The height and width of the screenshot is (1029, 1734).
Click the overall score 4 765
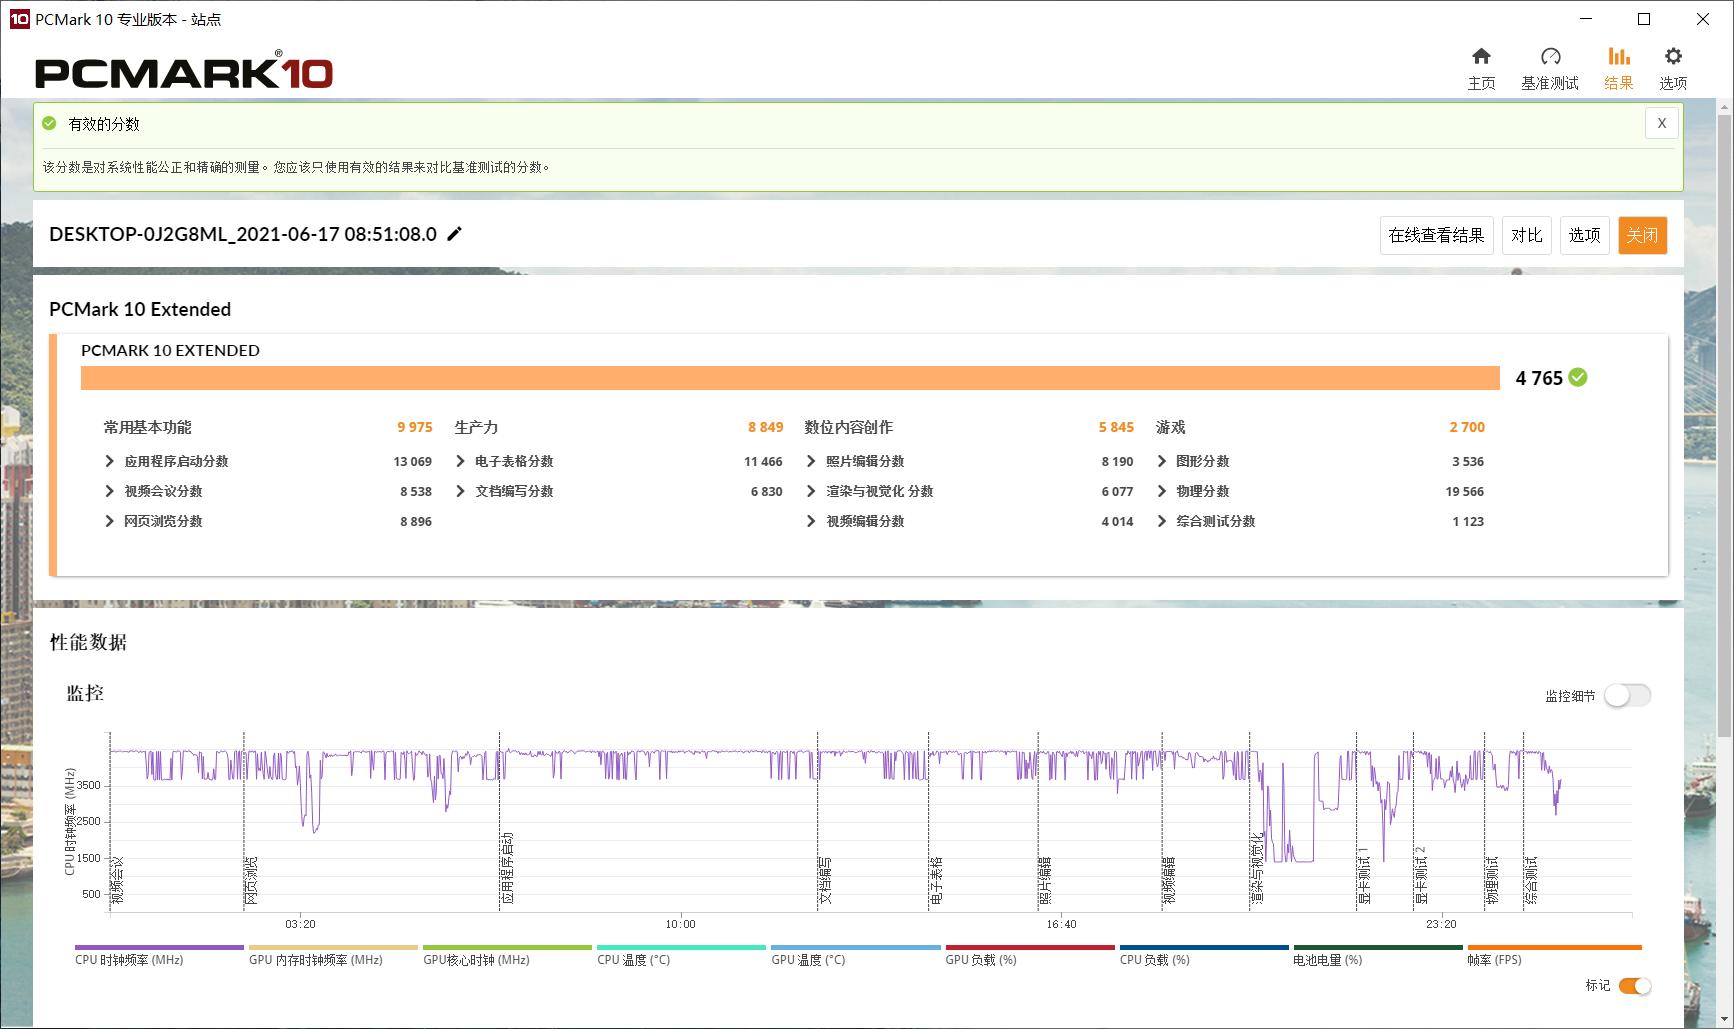[1539, 378]
